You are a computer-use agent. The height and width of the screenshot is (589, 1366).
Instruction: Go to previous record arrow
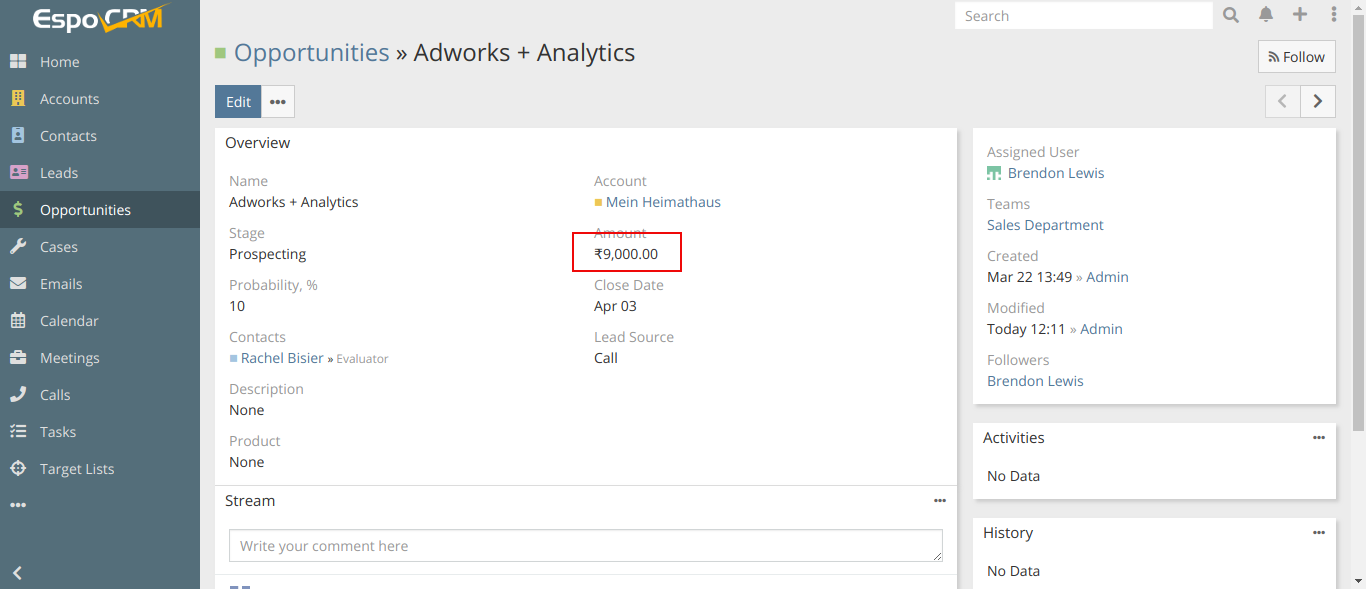(x=1283, y=101)
